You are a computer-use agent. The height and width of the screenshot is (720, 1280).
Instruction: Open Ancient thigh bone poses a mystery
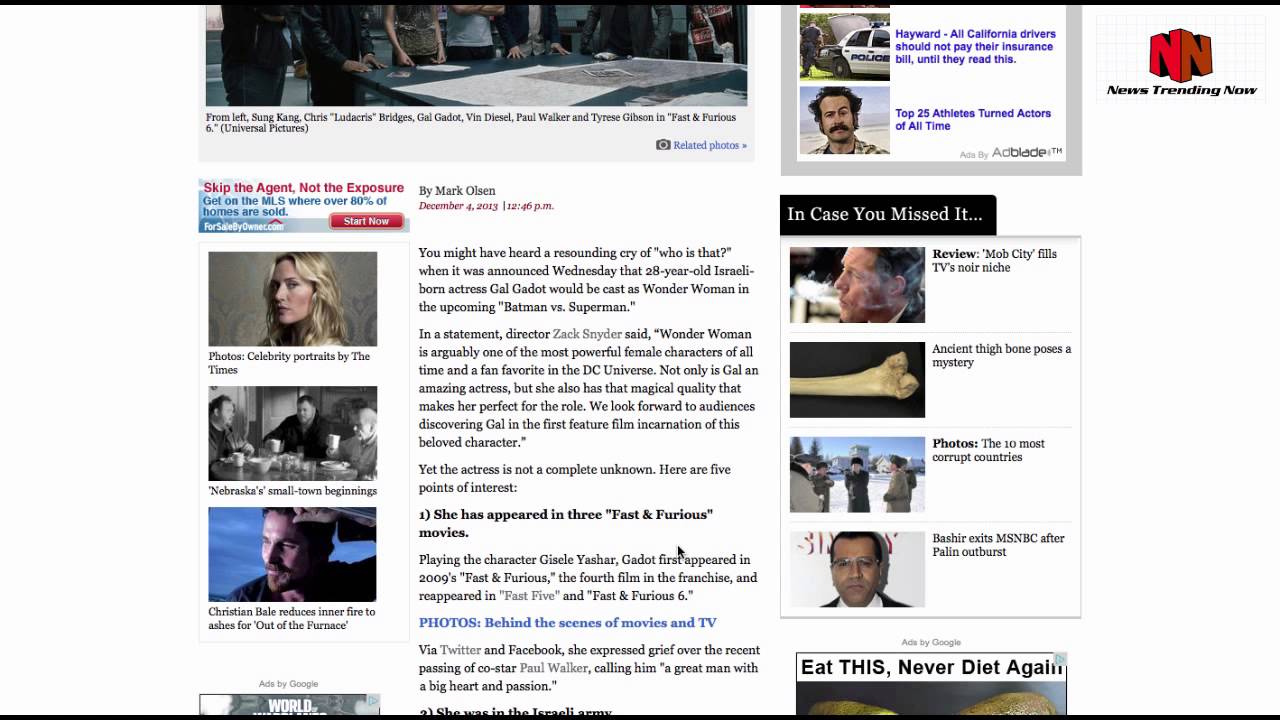click(1001, 356)
